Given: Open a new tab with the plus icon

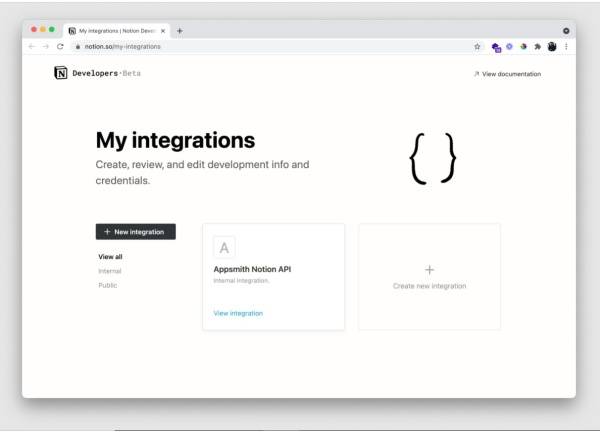Looking at the screenshot, I should [180, 31].
